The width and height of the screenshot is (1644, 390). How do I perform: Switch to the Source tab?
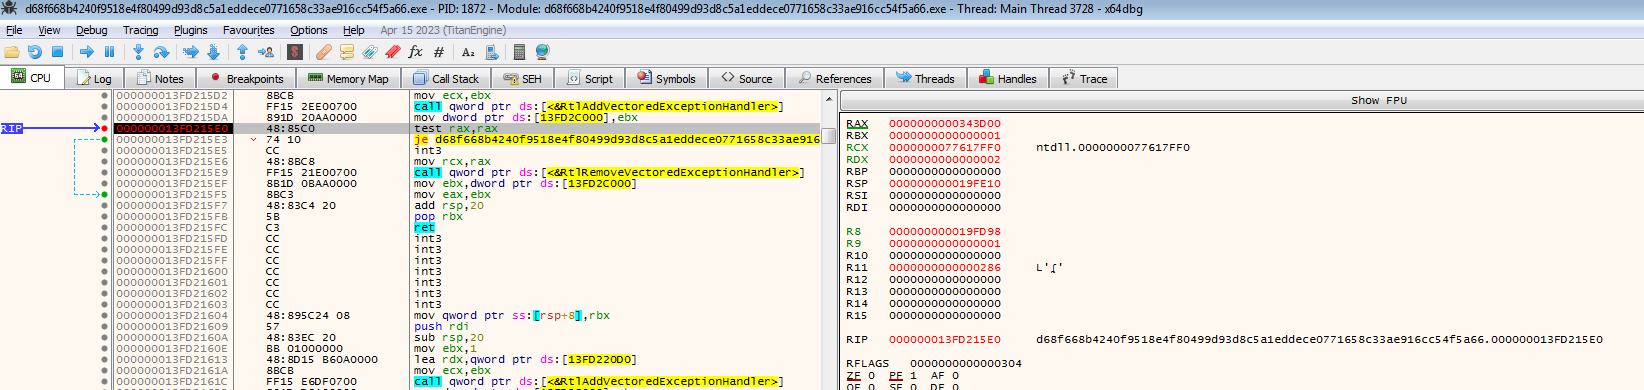coord(747,78)
